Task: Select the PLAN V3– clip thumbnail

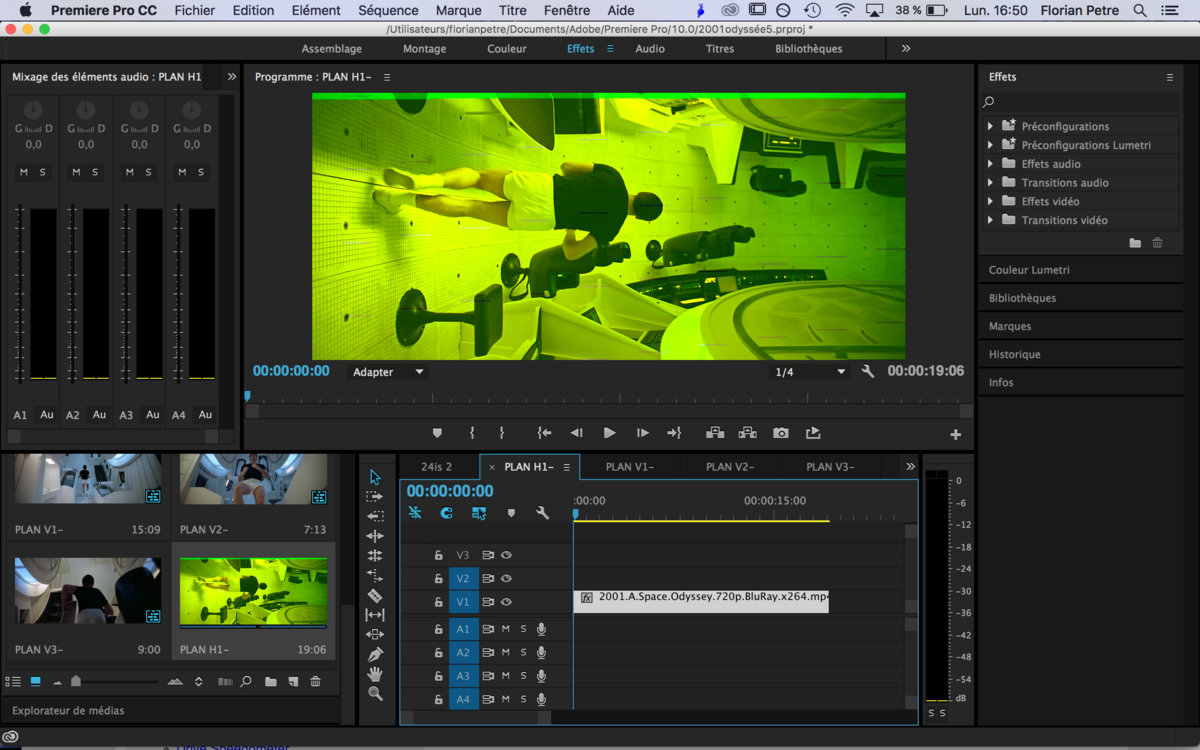Action: point(87,590)
